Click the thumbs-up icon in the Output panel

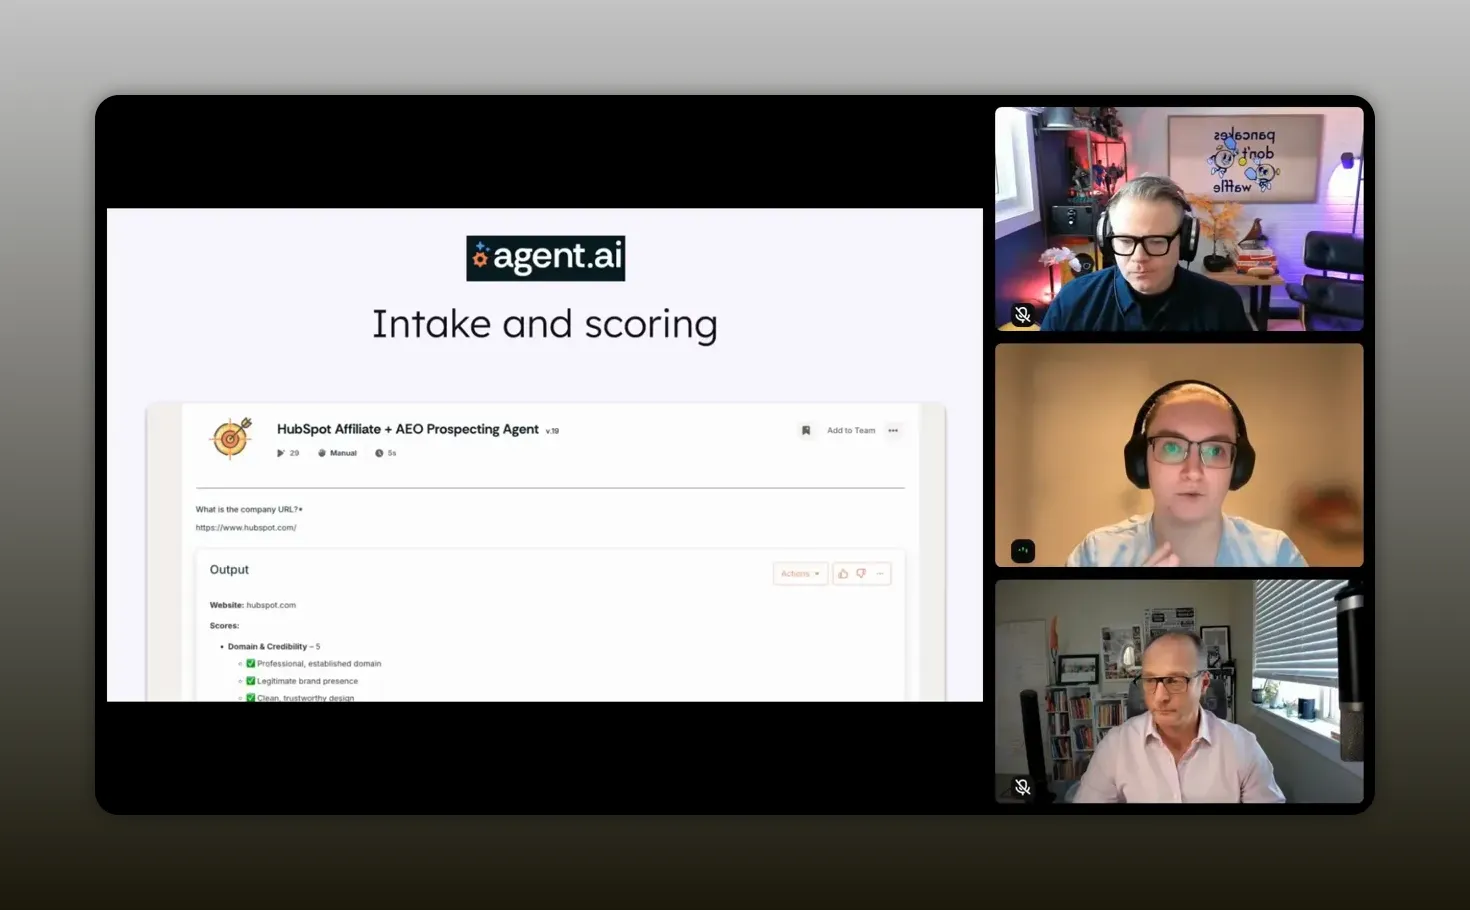(843, 574)
